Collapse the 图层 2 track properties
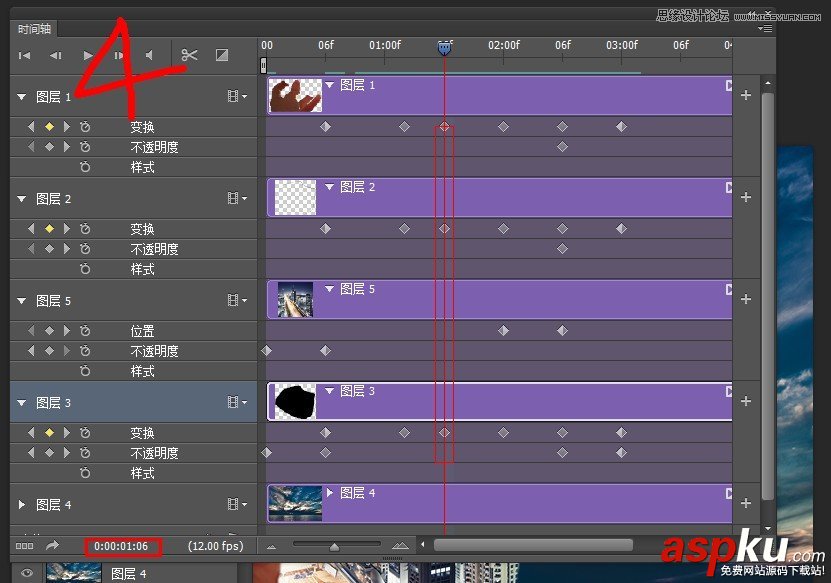The image size is (831, 583). tap(21, 198)
